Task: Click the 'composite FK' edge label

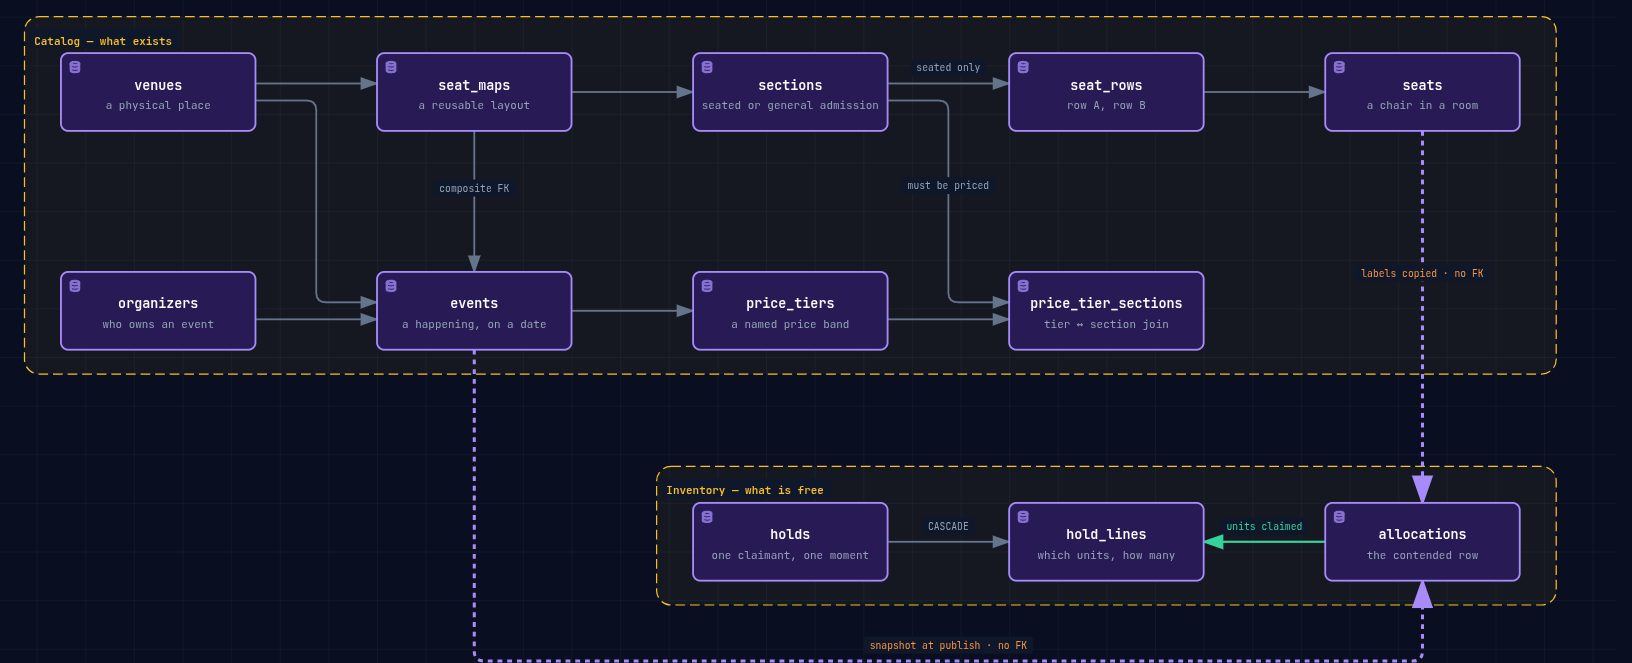Action: coord(474,188)
